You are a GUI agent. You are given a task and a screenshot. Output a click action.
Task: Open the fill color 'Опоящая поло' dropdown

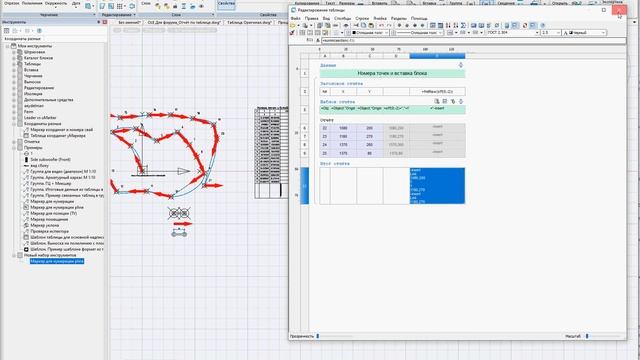pyautogui.click(x=386, y=33)
